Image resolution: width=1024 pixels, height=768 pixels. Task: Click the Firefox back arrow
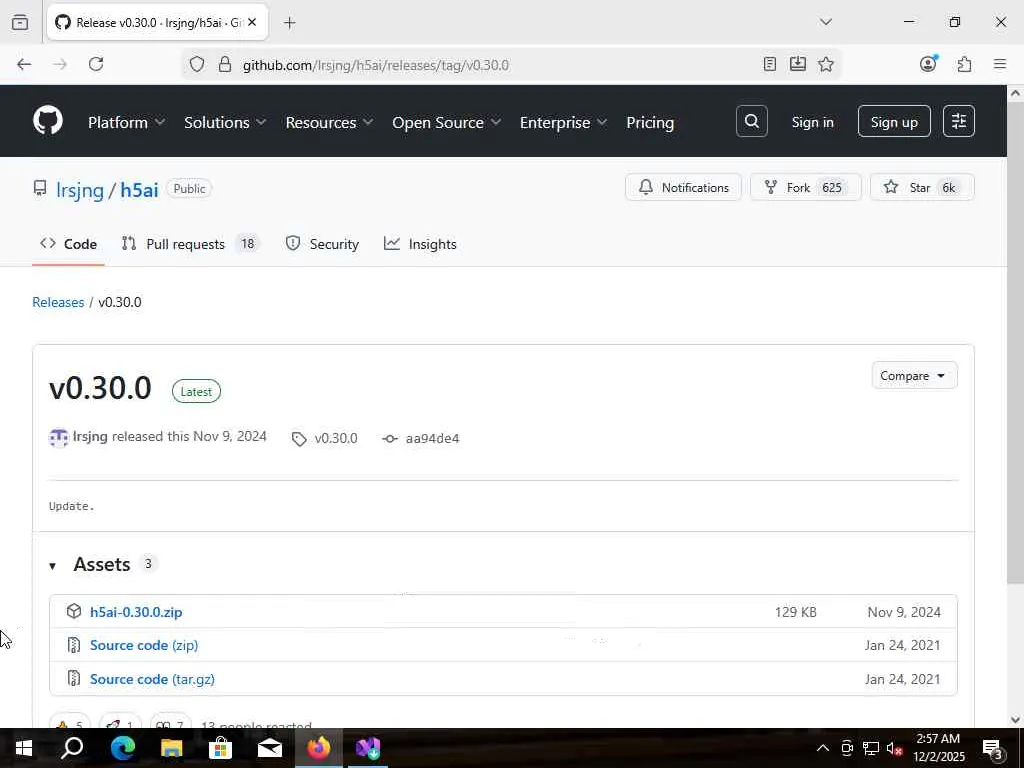tap(24, 64)
